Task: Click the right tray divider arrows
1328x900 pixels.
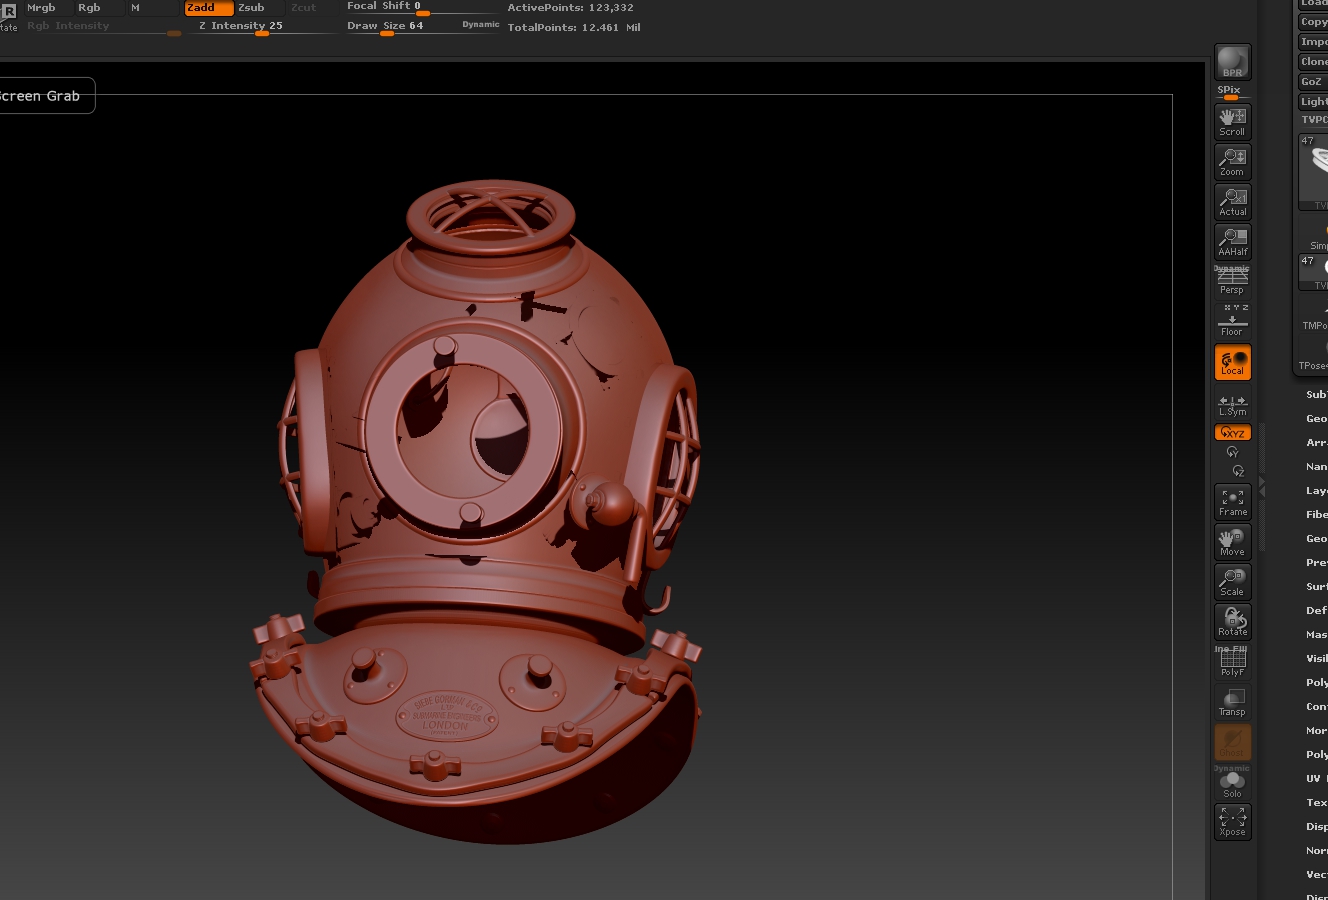Action: [1261, 488]
